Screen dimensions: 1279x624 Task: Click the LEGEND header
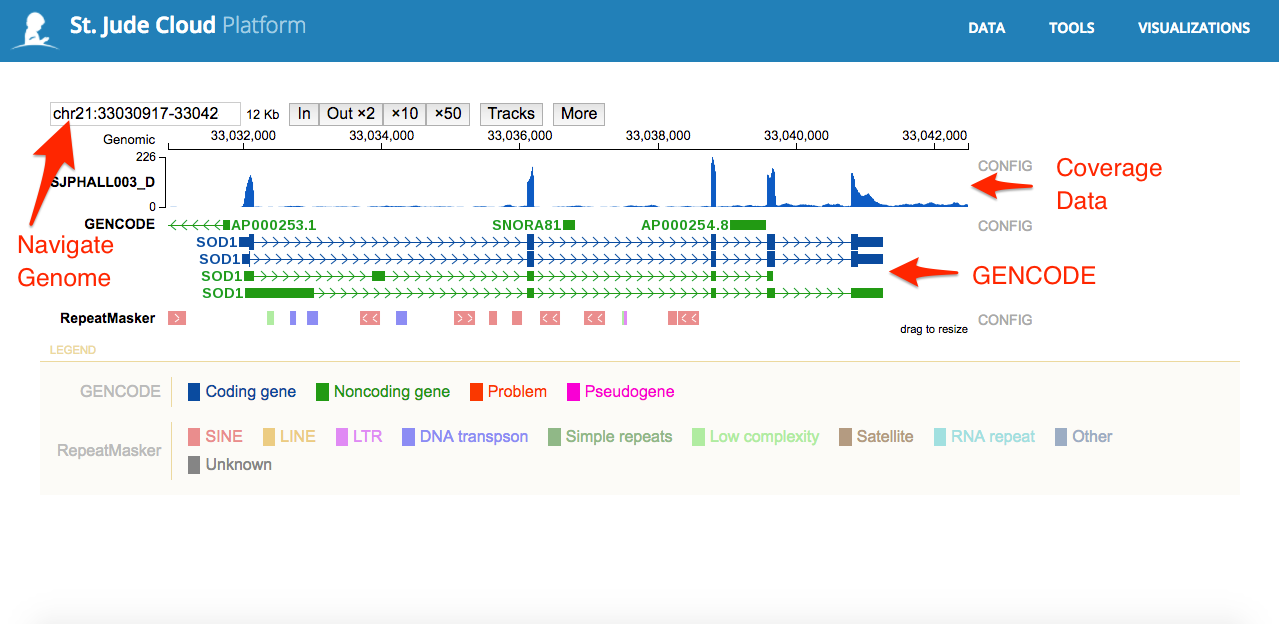[x=73, y=350]
